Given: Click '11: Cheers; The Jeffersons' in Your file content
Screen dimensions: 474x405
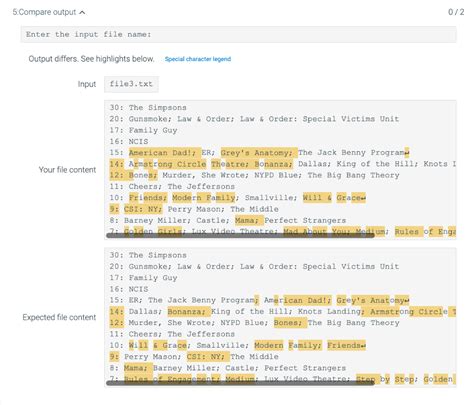Looking at the screenshot, I should coord(172,187).
